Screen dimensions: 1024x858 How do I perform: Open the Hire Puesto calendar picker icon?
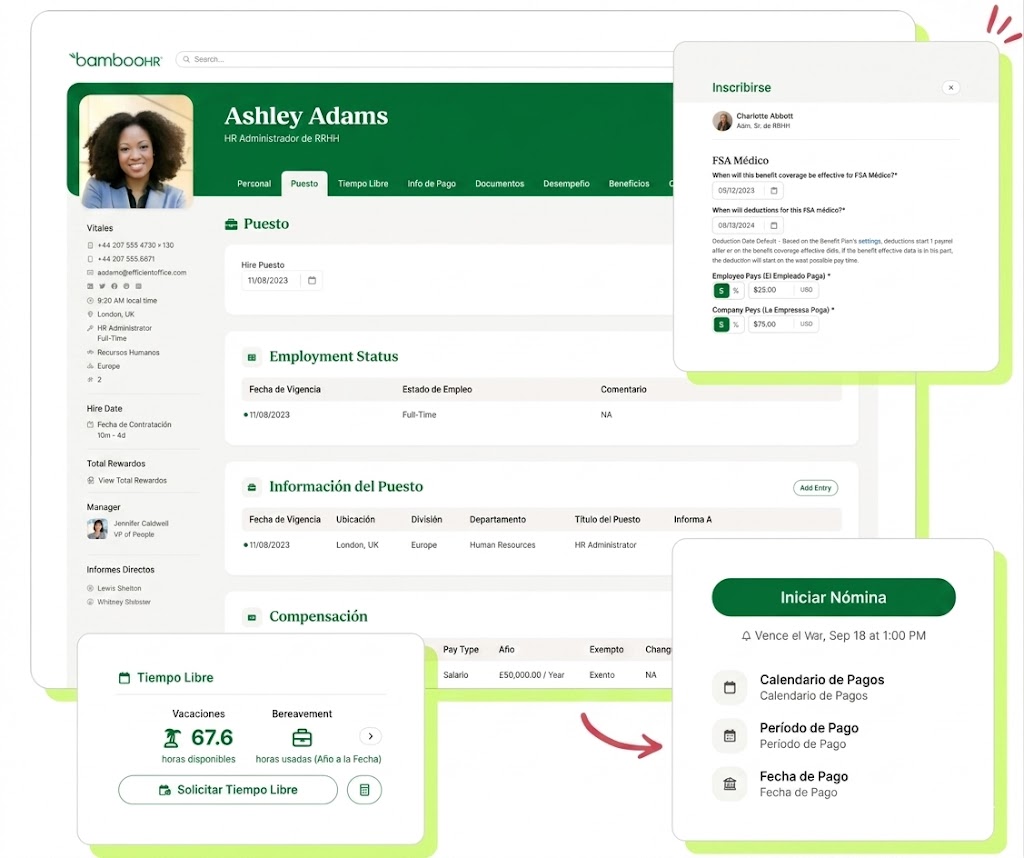[x=312, y=280]
